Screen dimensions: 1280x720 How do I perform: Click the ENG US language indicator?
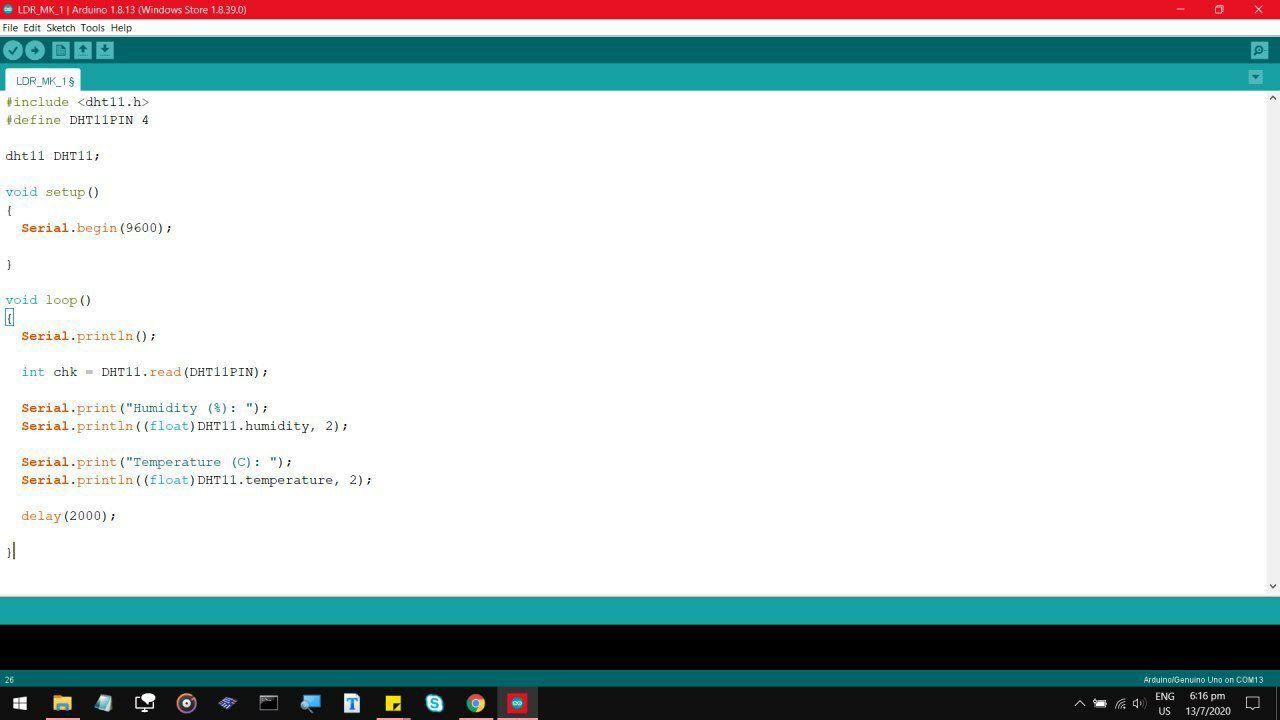[1165, 704]
